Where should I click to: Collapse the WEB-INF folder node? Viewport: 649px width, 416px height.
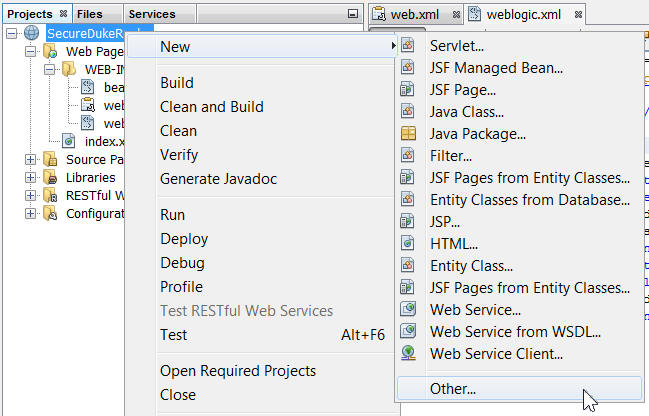coord(48,70)
